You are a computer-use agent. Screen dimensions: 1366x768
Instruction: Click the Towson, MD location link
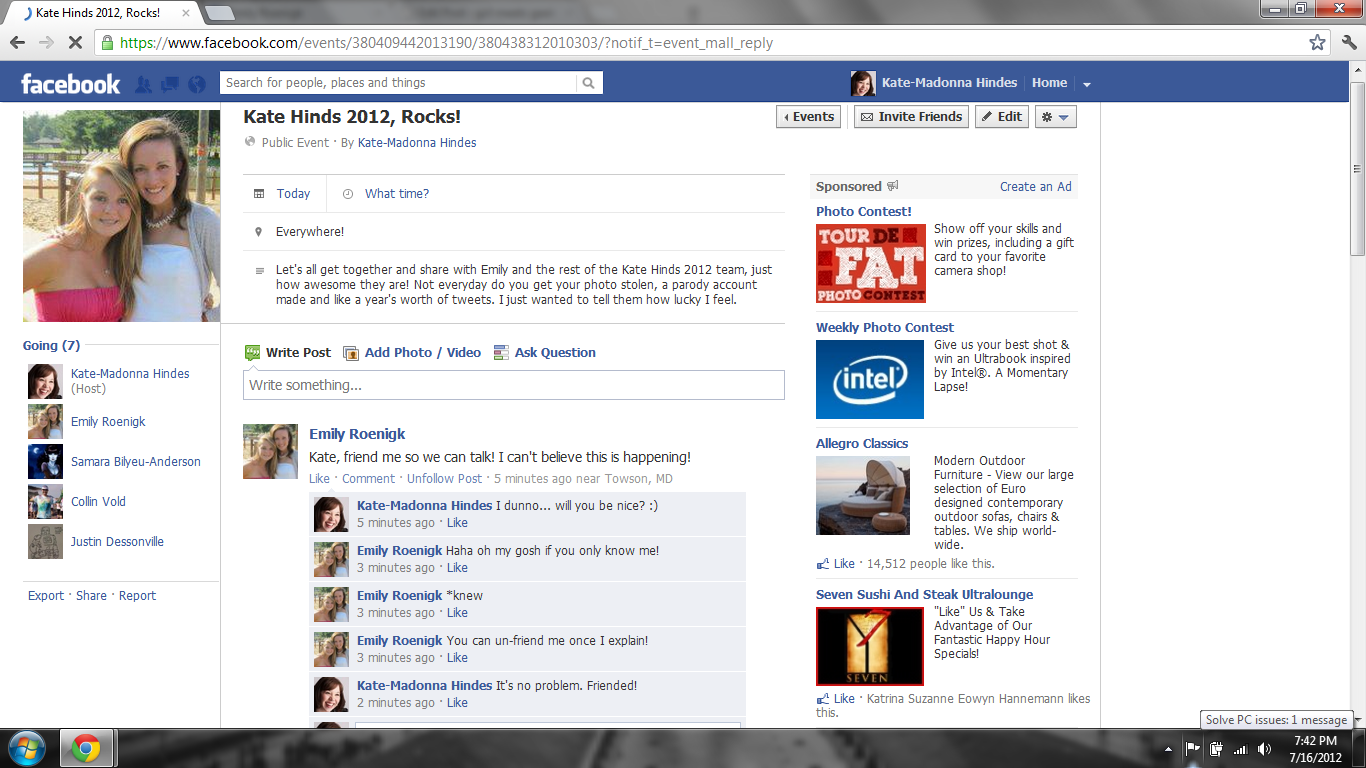click(638, 479)
